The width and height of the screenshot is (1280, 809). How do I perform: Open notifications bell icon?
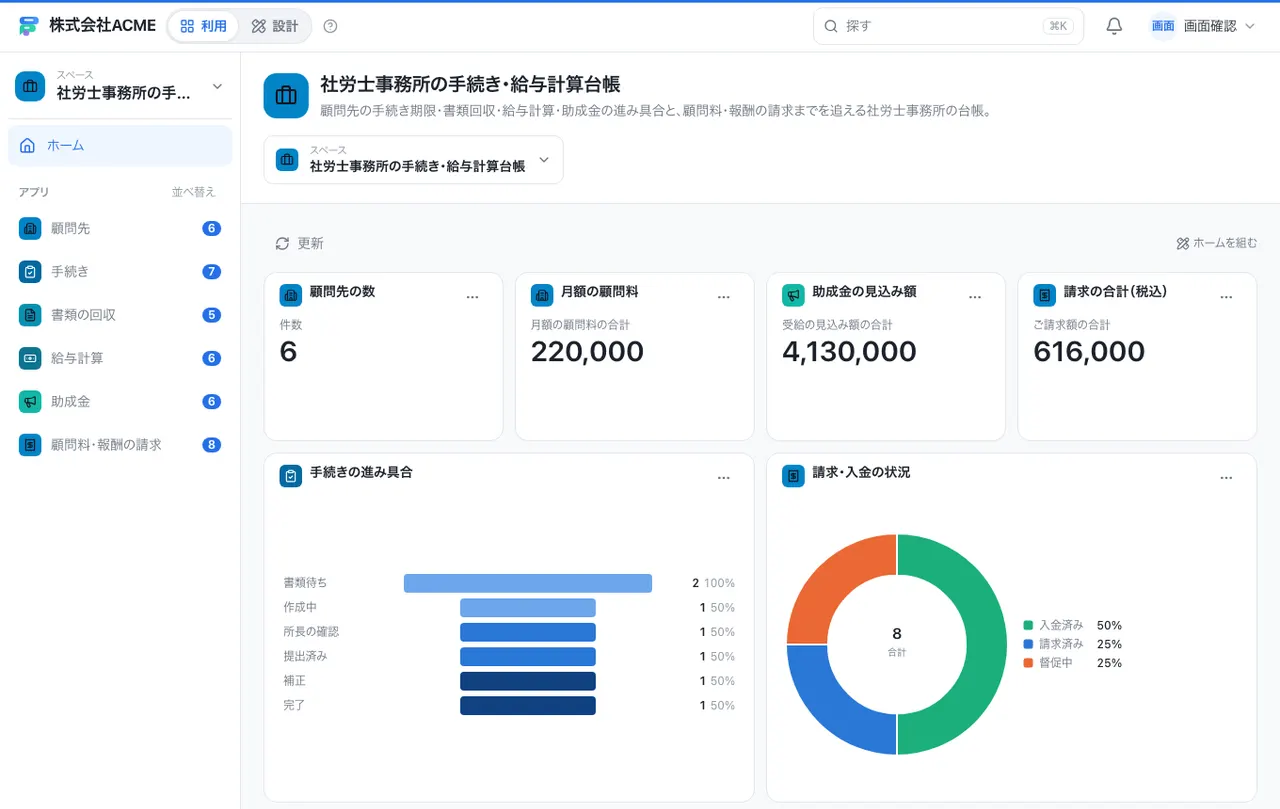tap(1114, 26)
